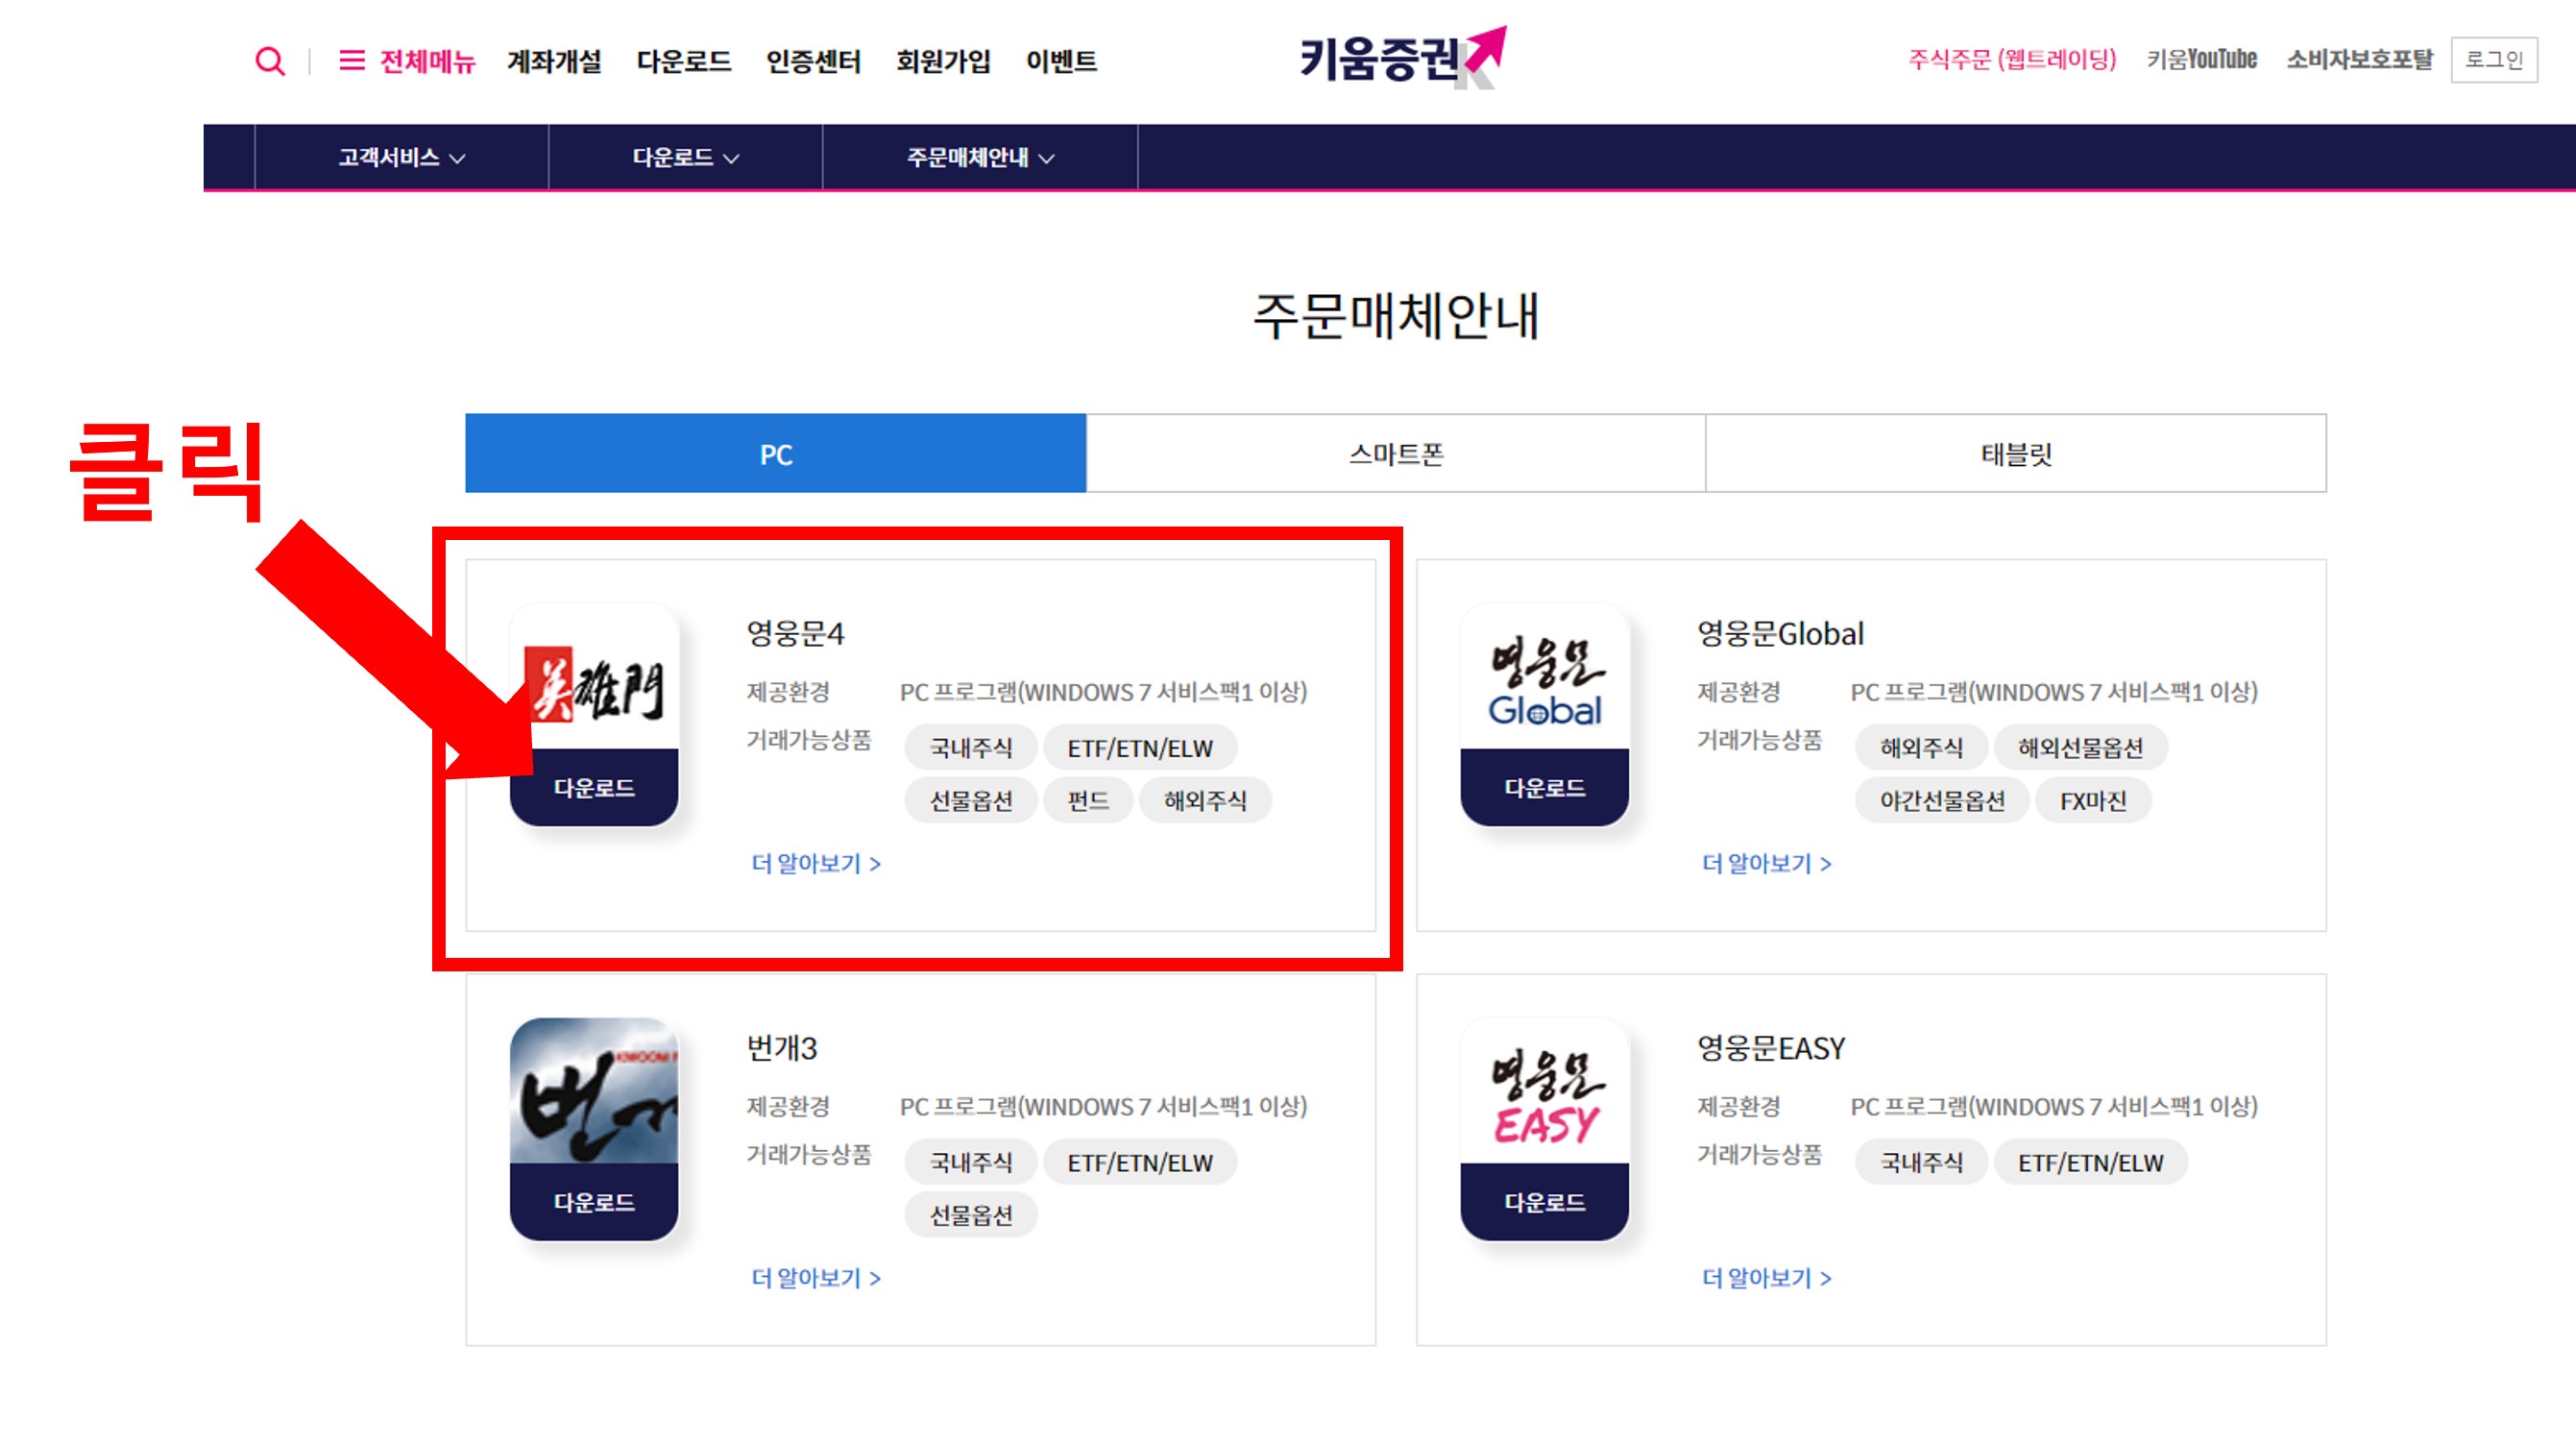Screen dimensions: 2576x1446
Task: Click the 번개3 title text
Action: 781,1047
